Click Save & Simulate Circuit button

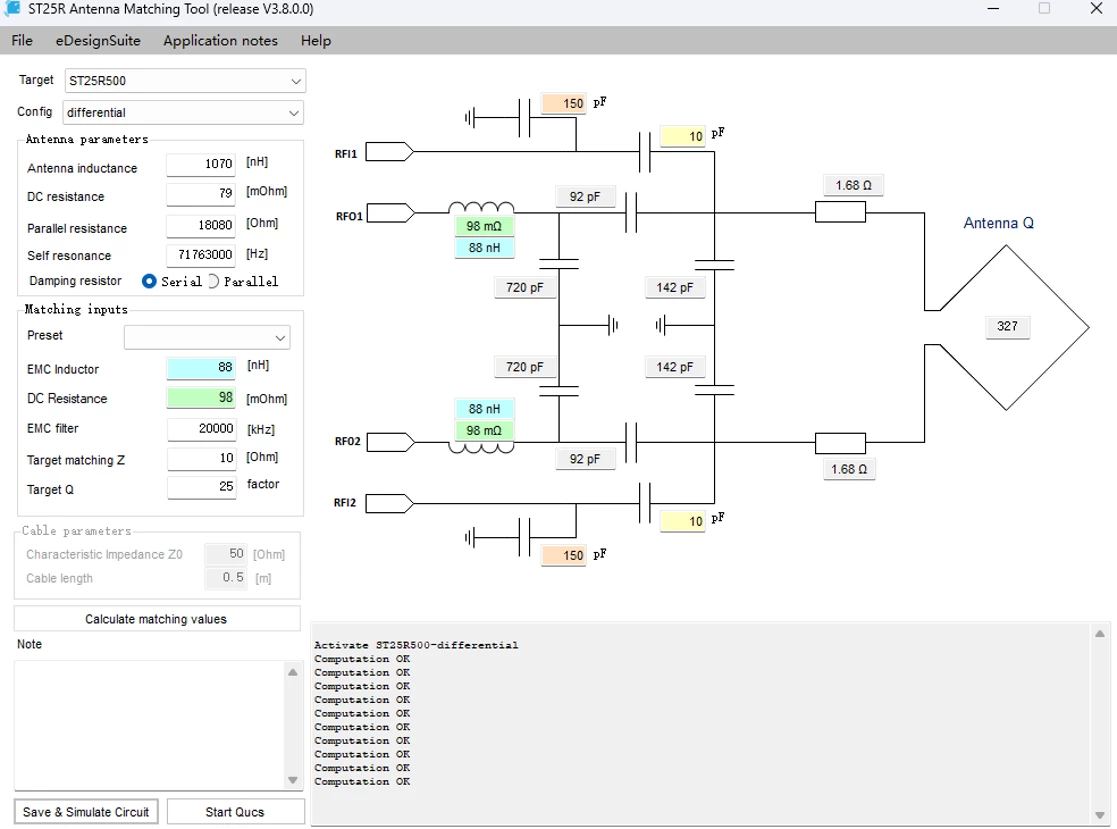click(86, 812)
